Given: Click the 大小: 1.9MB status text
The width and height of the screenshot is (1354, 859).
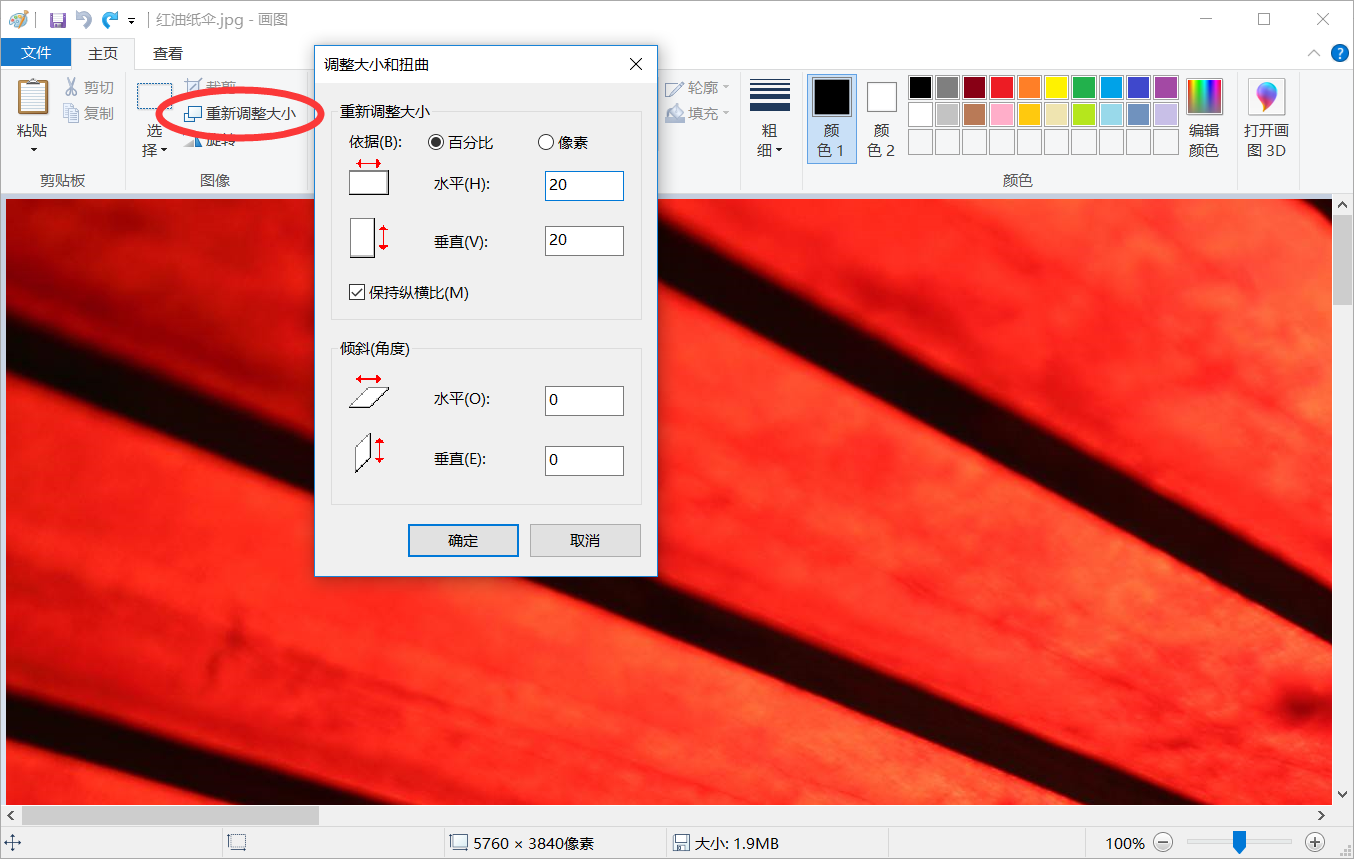Looking at the screenshot, I should tap(737, 843).
